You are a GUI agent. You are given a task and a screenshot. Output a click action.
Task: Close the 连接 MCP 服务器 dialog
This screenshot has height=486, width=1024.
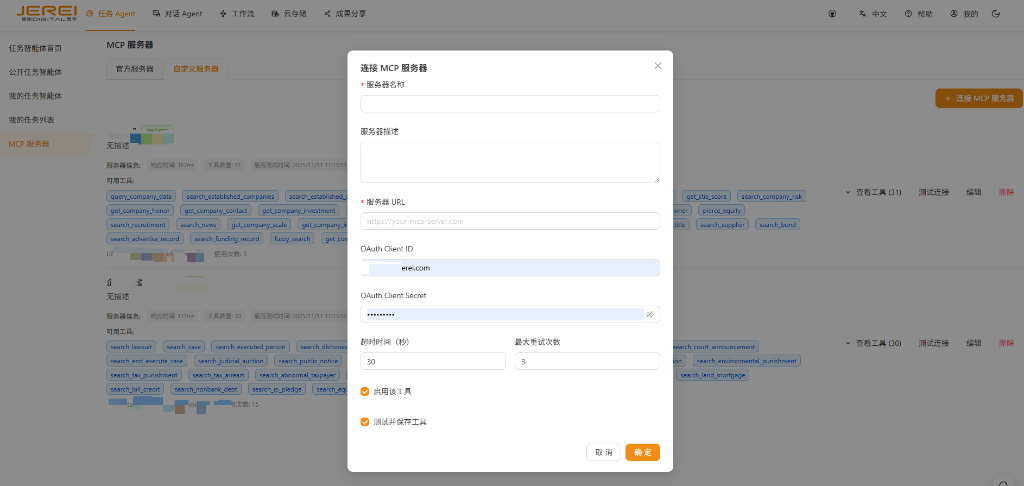(x=657, y=66)
